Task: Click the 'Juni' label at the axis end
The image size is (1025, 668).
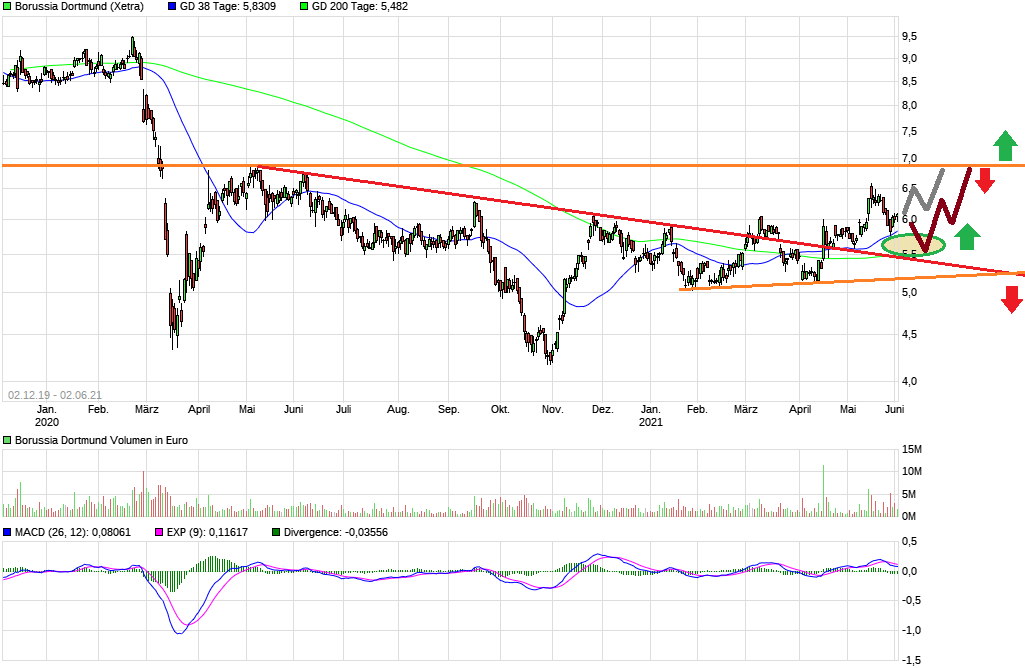Action: pos(894,410)
